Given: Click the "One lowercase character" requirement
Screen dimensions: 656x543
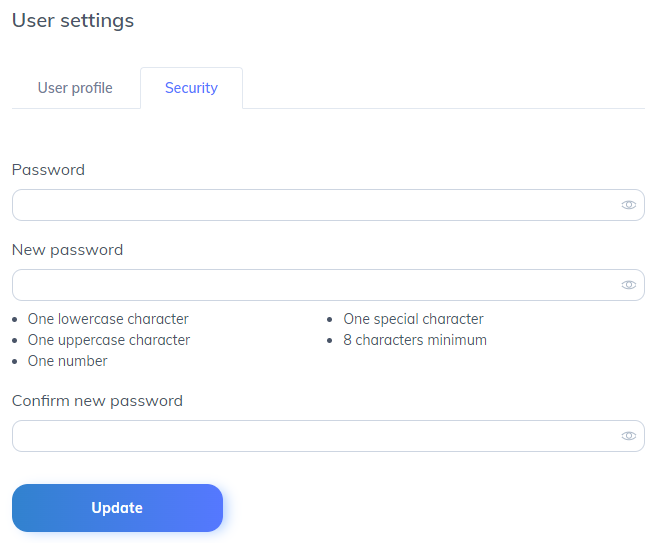Looking at the screenshot, I should [x=108, y=319].
